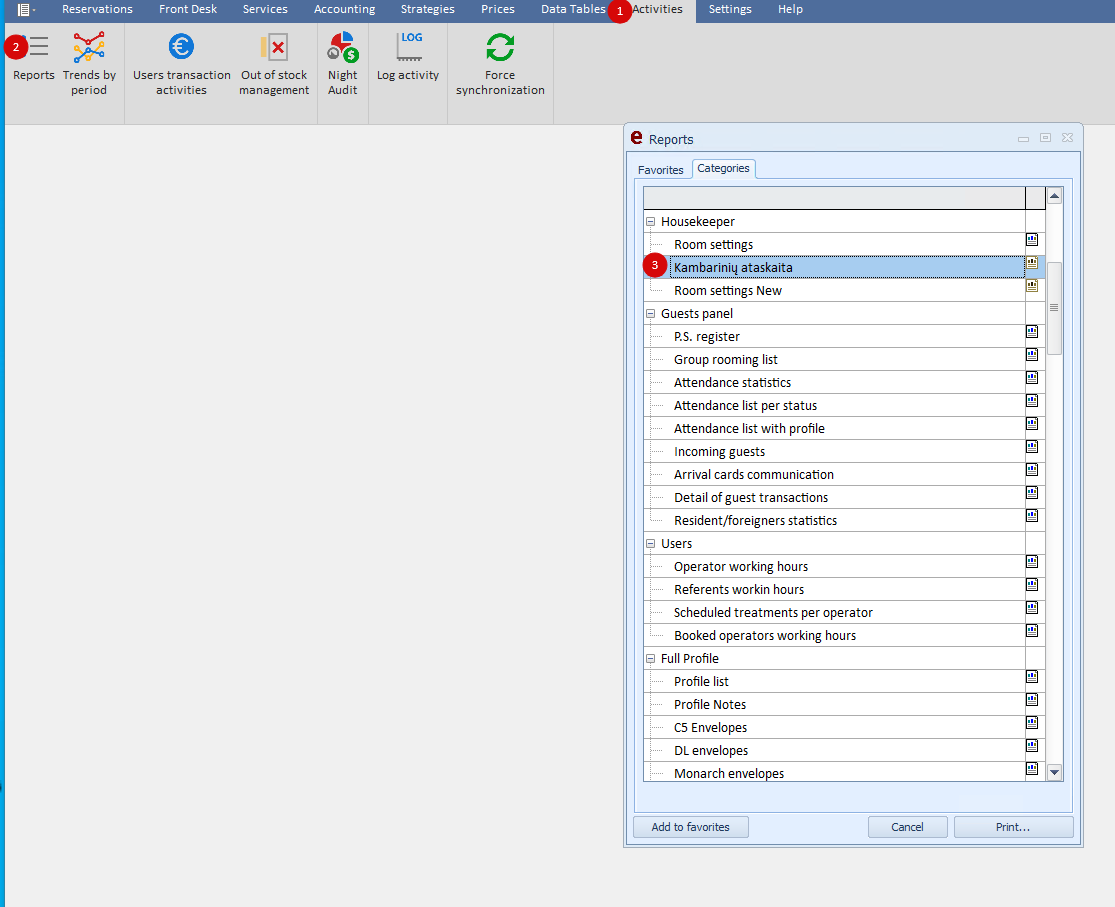Open Trends by period chart icon
The width and height of the screenshot is (1115, 907).
coord(89,47)
